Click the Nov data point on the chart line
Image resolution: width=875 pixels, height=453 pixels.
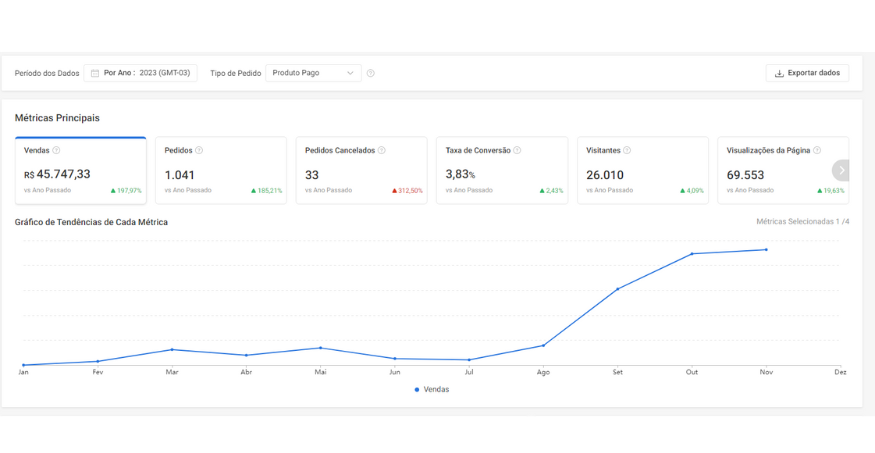click(x=766, y=249)
